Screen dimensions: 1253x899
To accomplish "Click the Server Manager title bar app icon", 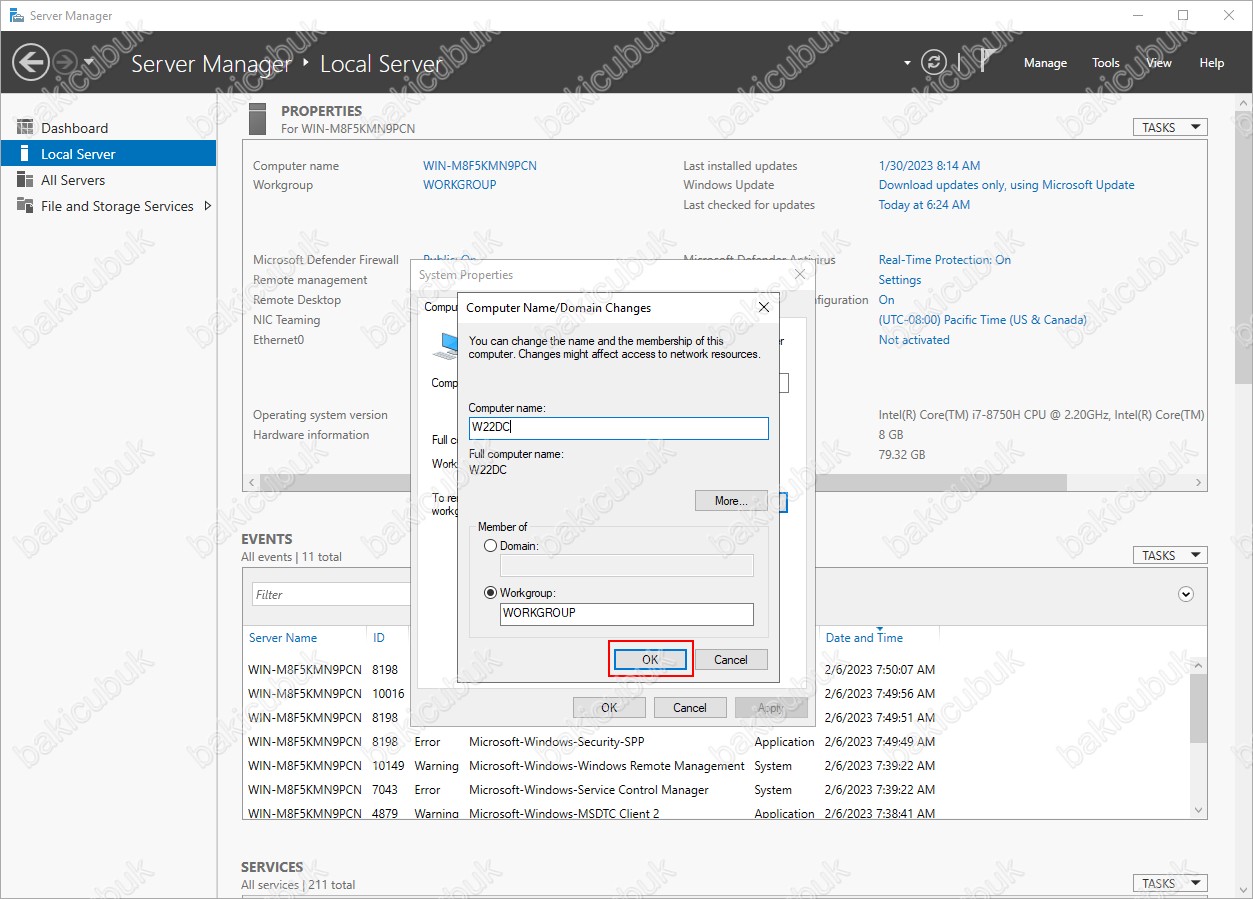I will click(x=16, y=15).
